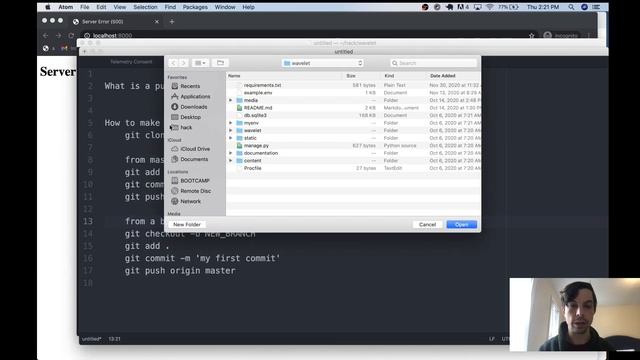Open the view mode selector in dialog
The image size is (640, 360).
pos(200,63)
